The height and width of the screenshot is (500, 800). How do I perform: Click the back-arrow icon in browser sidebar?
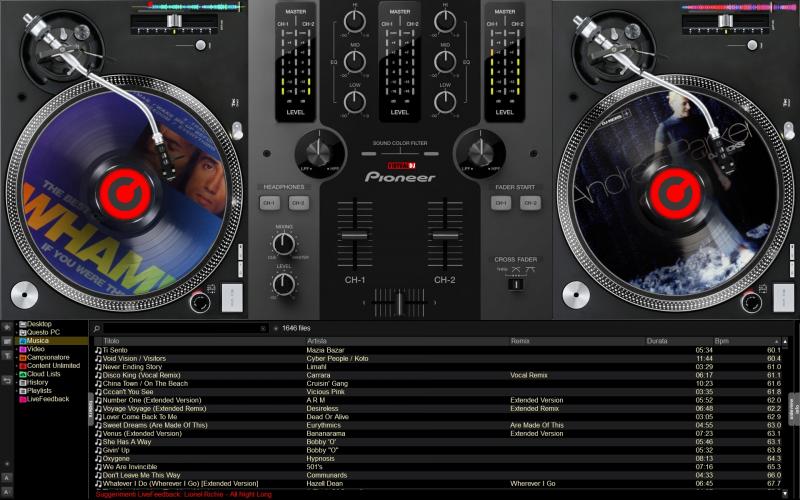coord(7,380)
